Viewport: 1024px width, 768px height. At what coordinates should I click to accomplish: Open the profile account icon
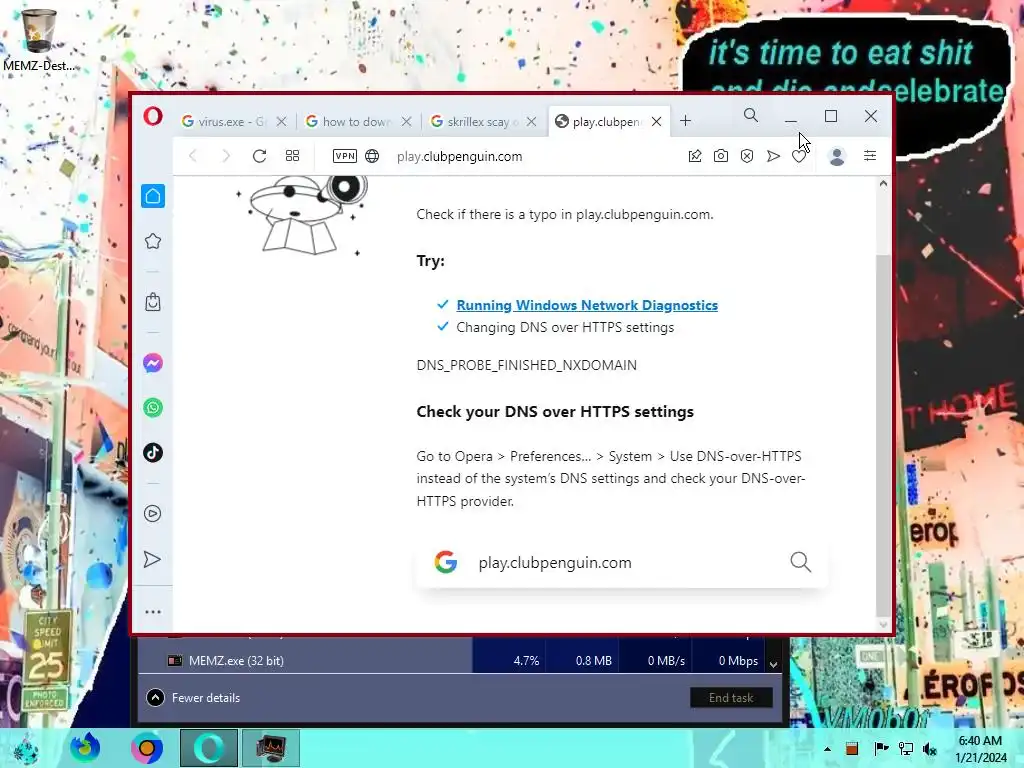pyautogui.click(x=837, y=156)
